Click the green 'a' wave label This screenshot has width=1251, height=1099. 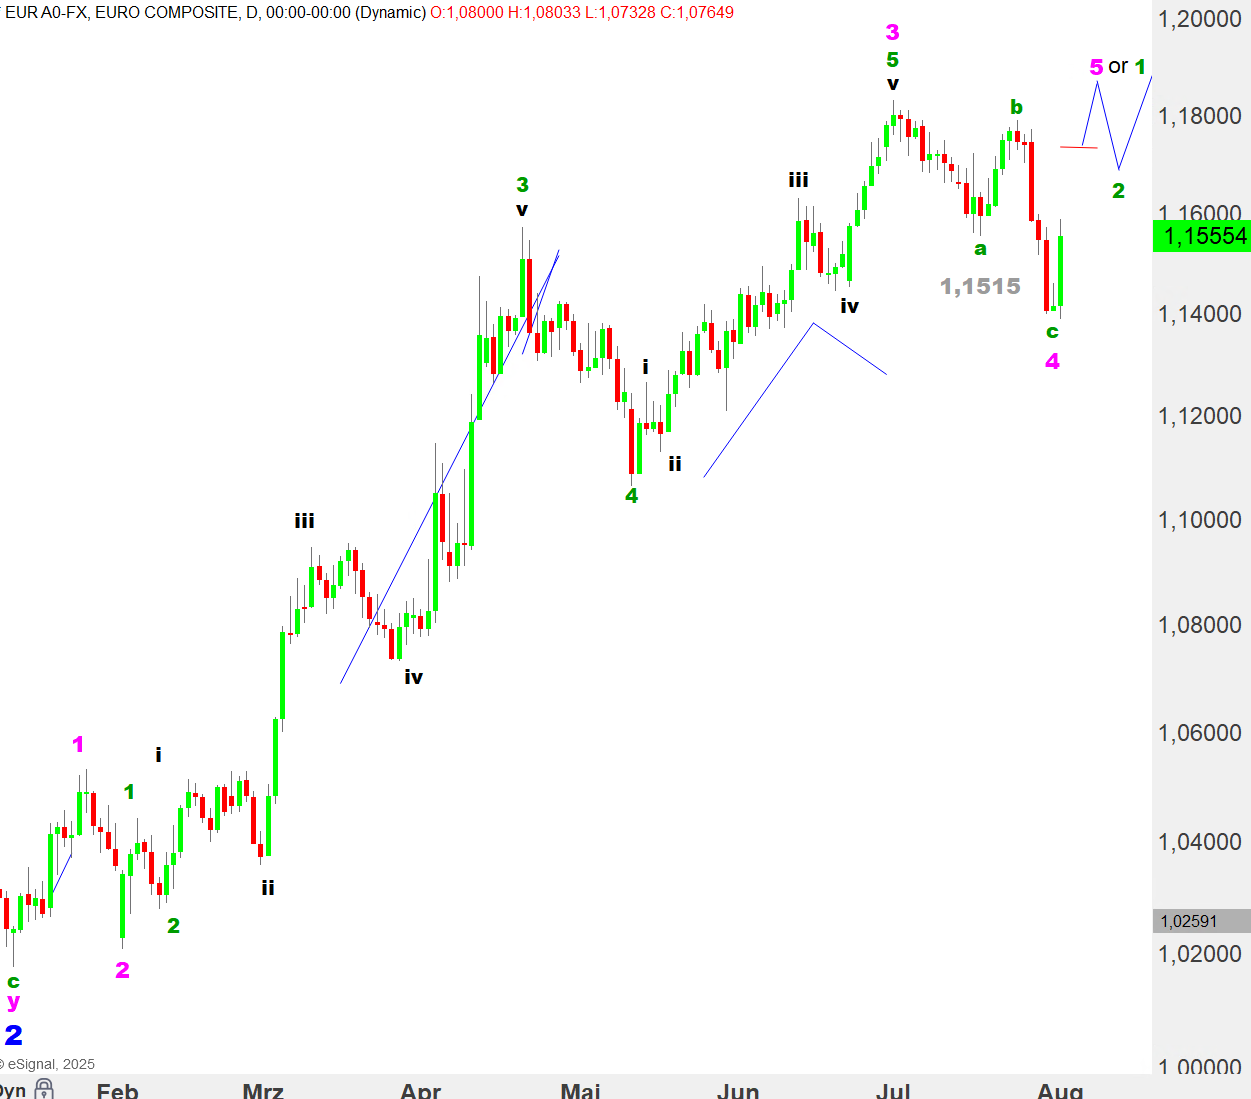coord(980,249)
